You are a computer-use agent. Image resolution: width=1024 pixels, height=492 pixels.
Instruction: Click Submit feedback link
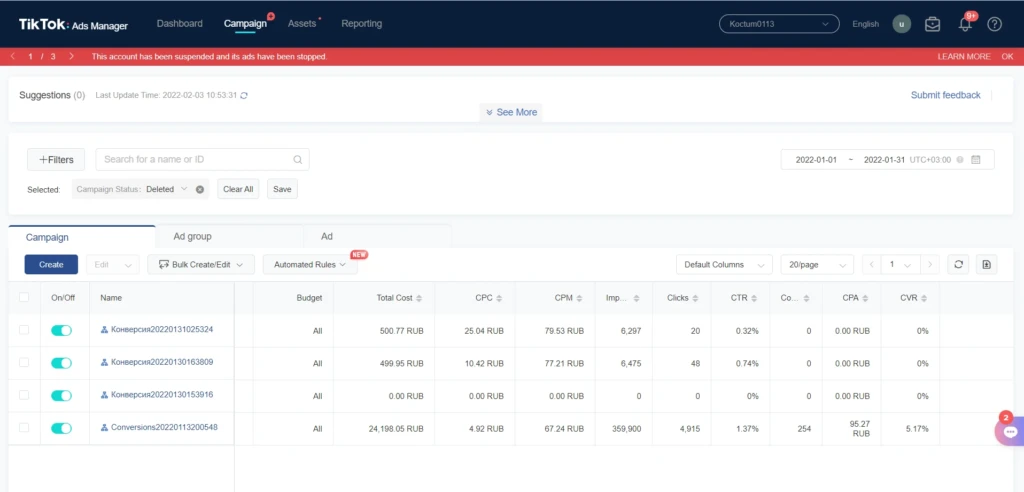coord(946,95)
